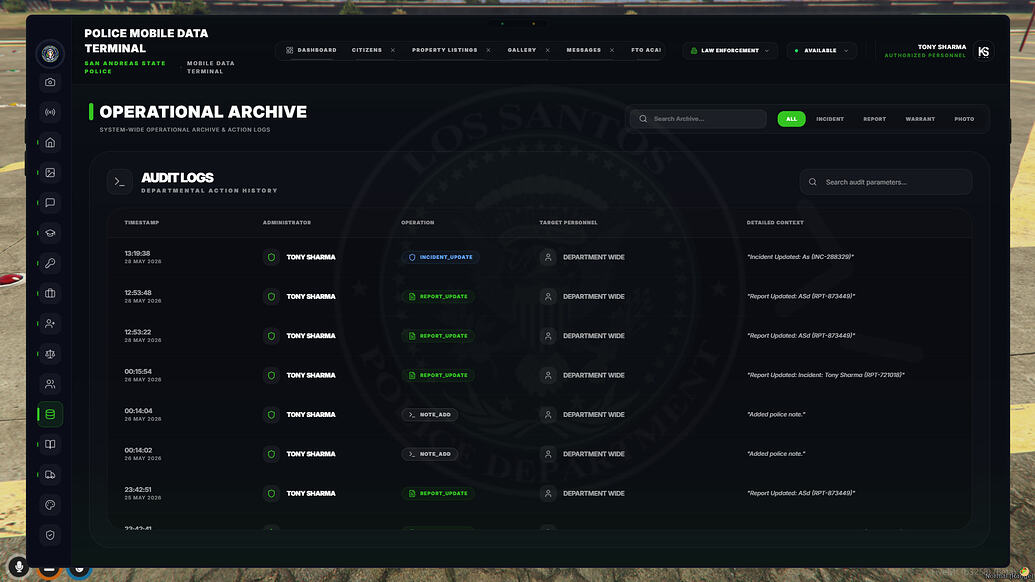The height and width of the screenshot is (582, 1035).
Task: Switch to the Property Listings tab
Action: point(444,50)
